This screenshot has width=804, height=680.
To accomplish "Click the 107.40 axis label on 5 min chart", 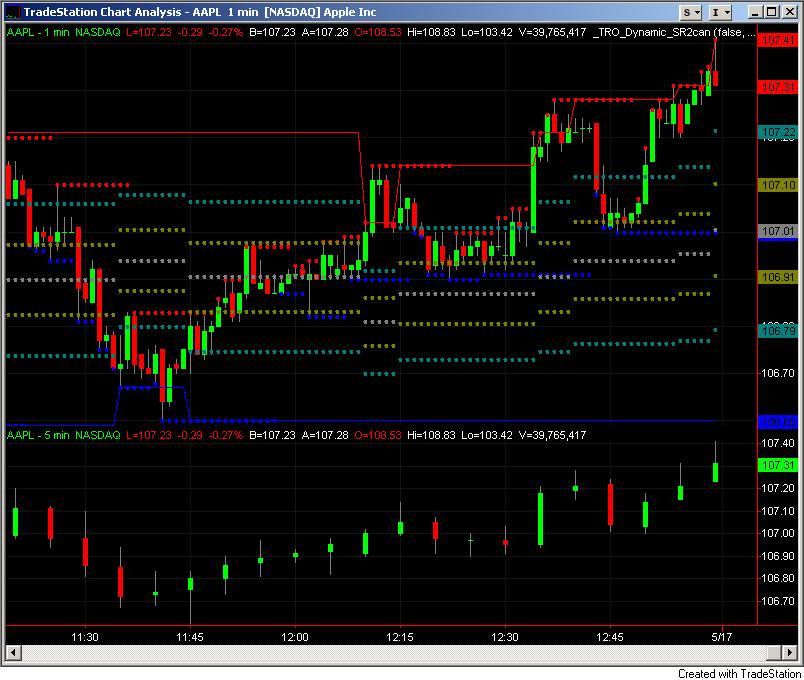I will (x=778, y=443).
